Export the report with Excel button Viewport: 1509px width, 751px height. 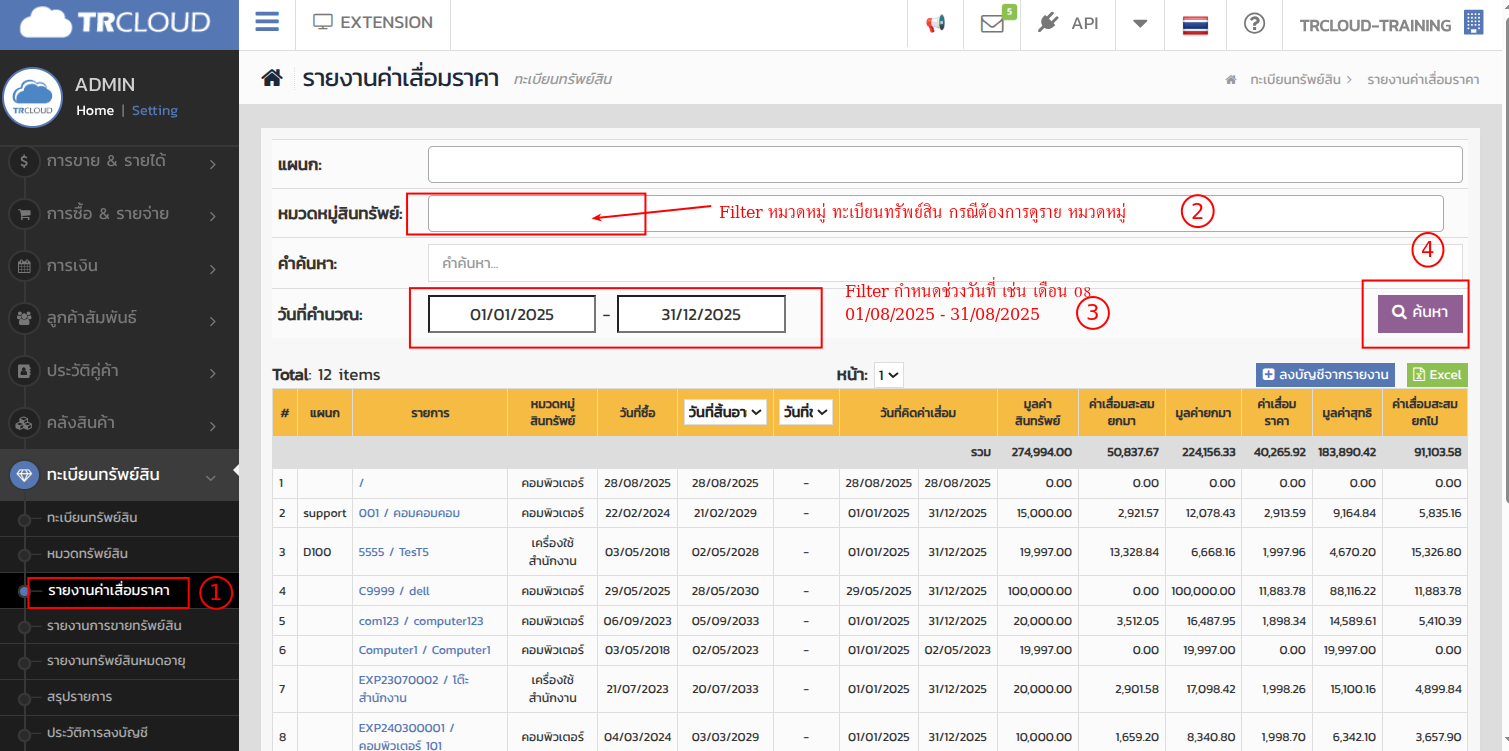(x=1437, y=375)
